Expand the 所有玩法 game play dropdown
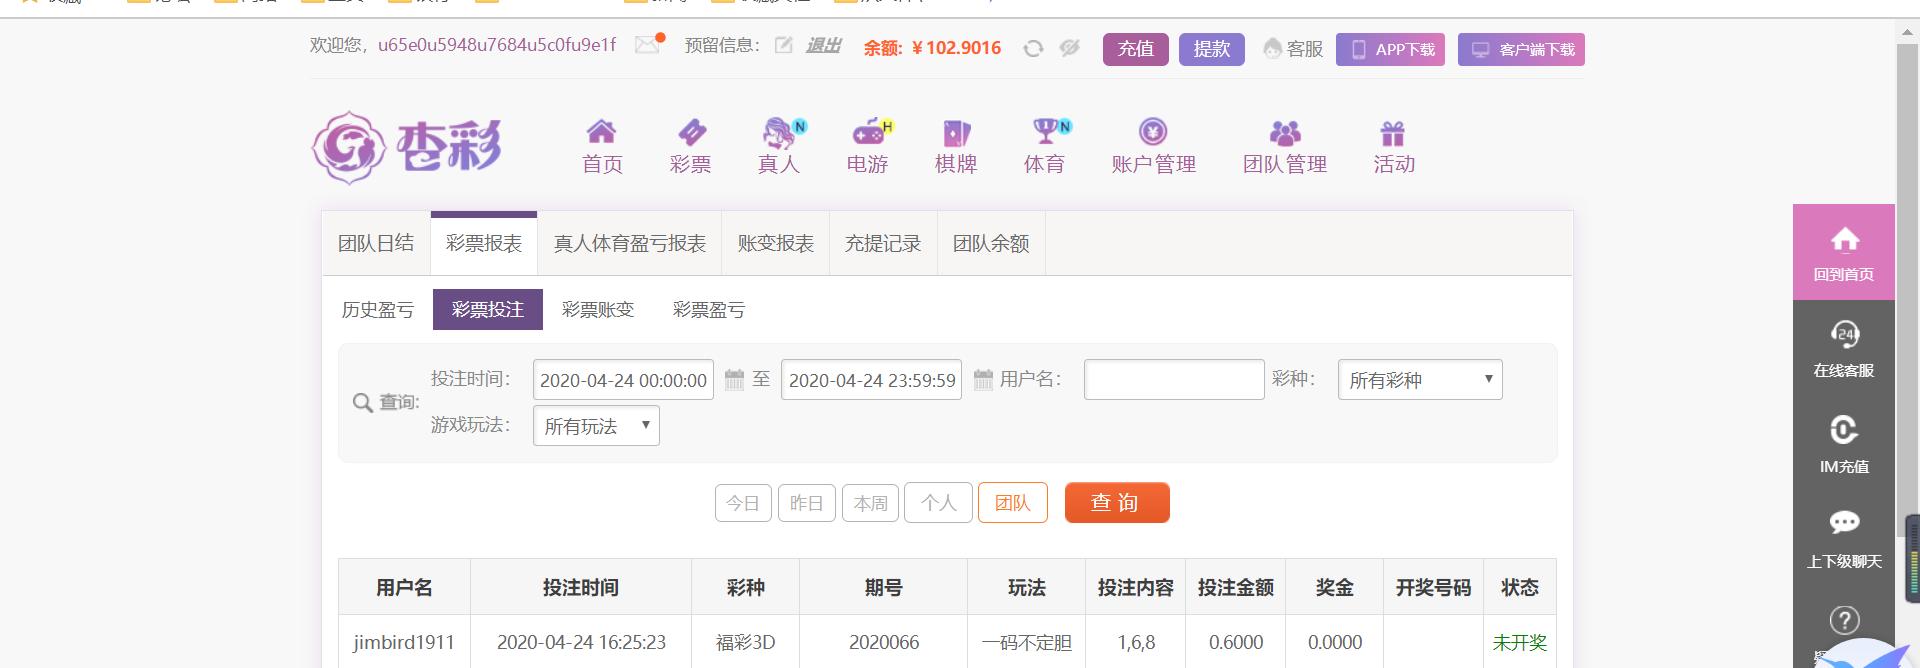The width and height of the screenshot is (1920, 668). click(x=596, y=426)
